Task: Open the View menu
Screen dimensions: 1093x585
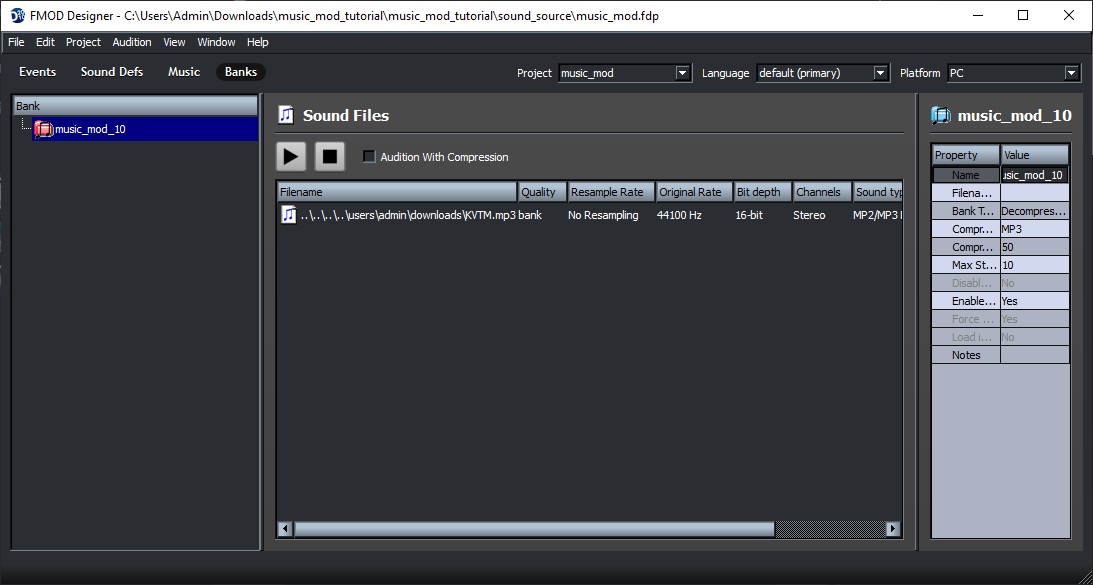Action: click(x=174, y=42)
